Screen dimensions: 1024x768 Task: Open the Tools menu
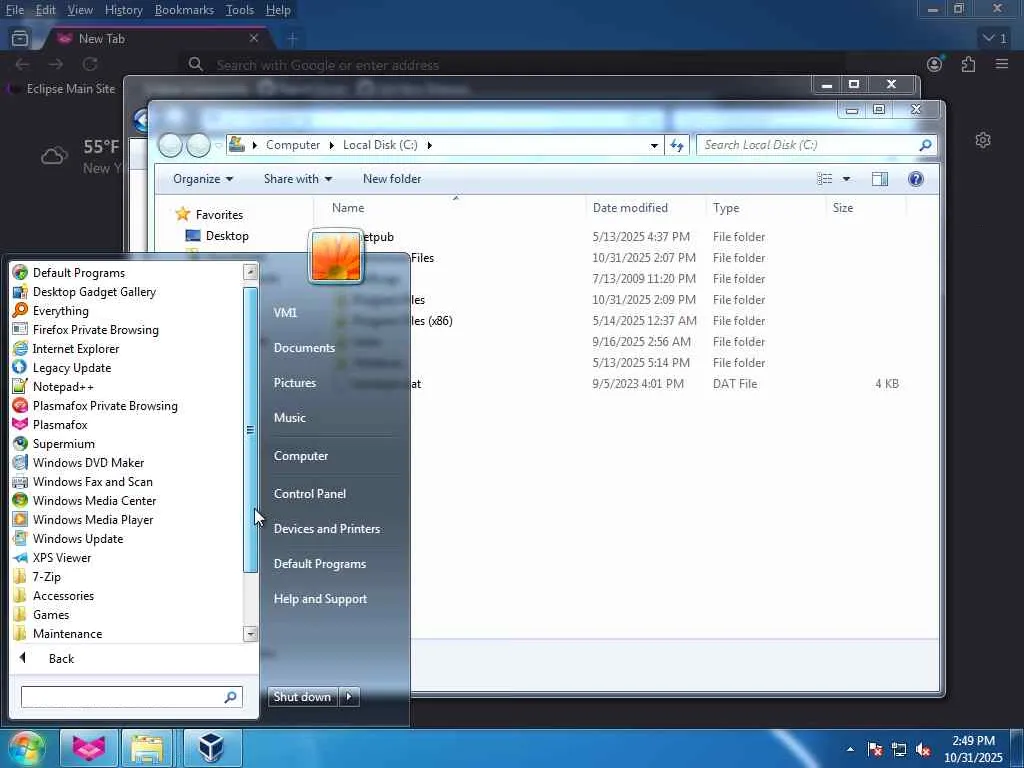[x=240, y=10]
